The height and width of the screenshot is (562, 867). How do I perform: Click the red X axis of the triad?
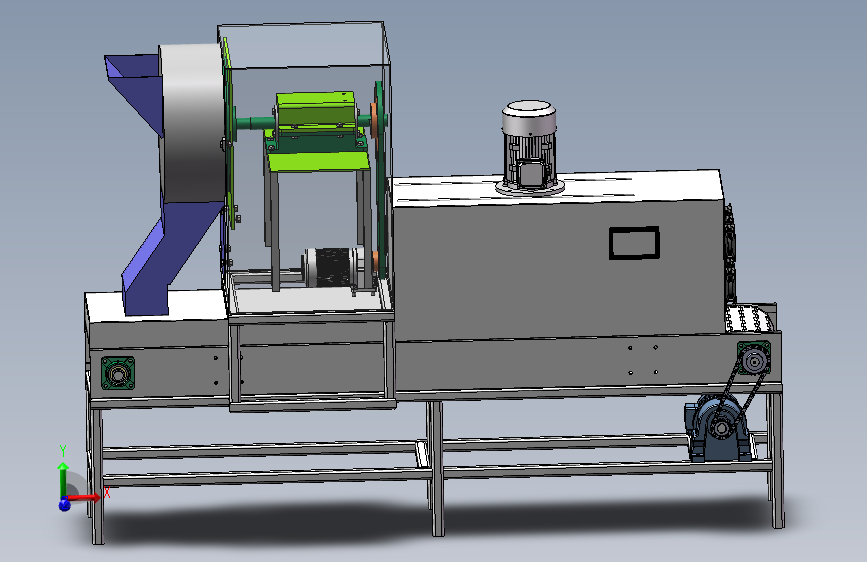[86, 497]
